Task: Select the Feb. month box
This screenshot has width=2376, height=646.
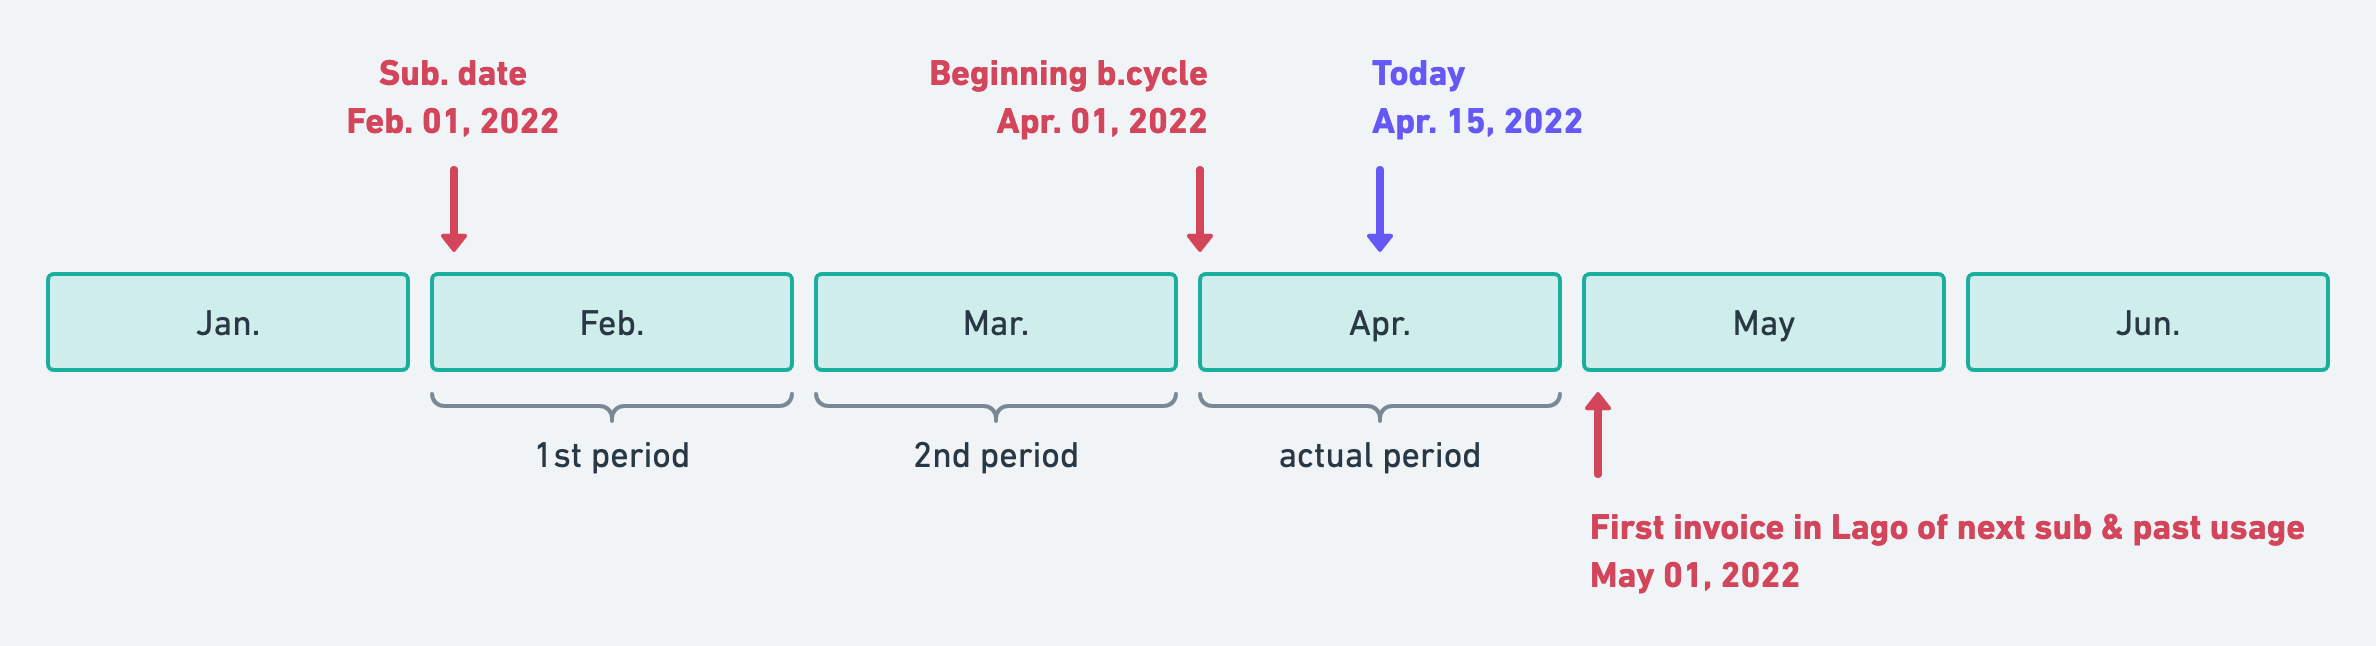Action: (x=612, y=322)
